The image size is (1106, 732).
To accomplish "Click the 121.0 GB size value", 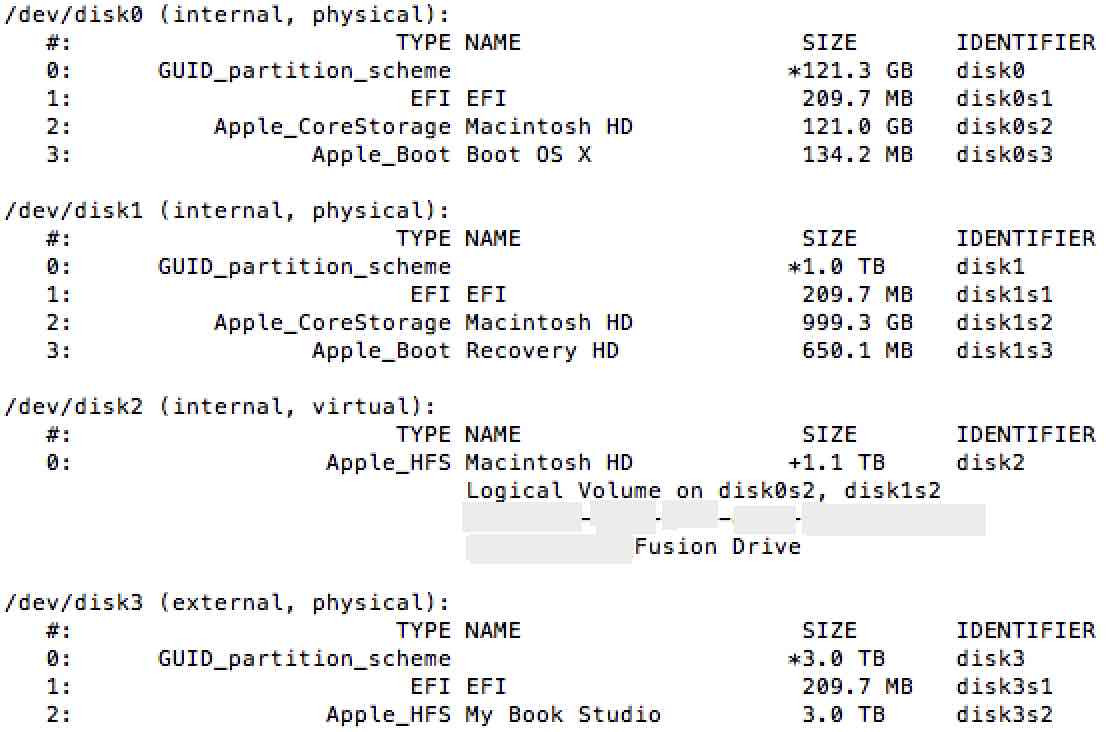I will click(x=857, y=127).
